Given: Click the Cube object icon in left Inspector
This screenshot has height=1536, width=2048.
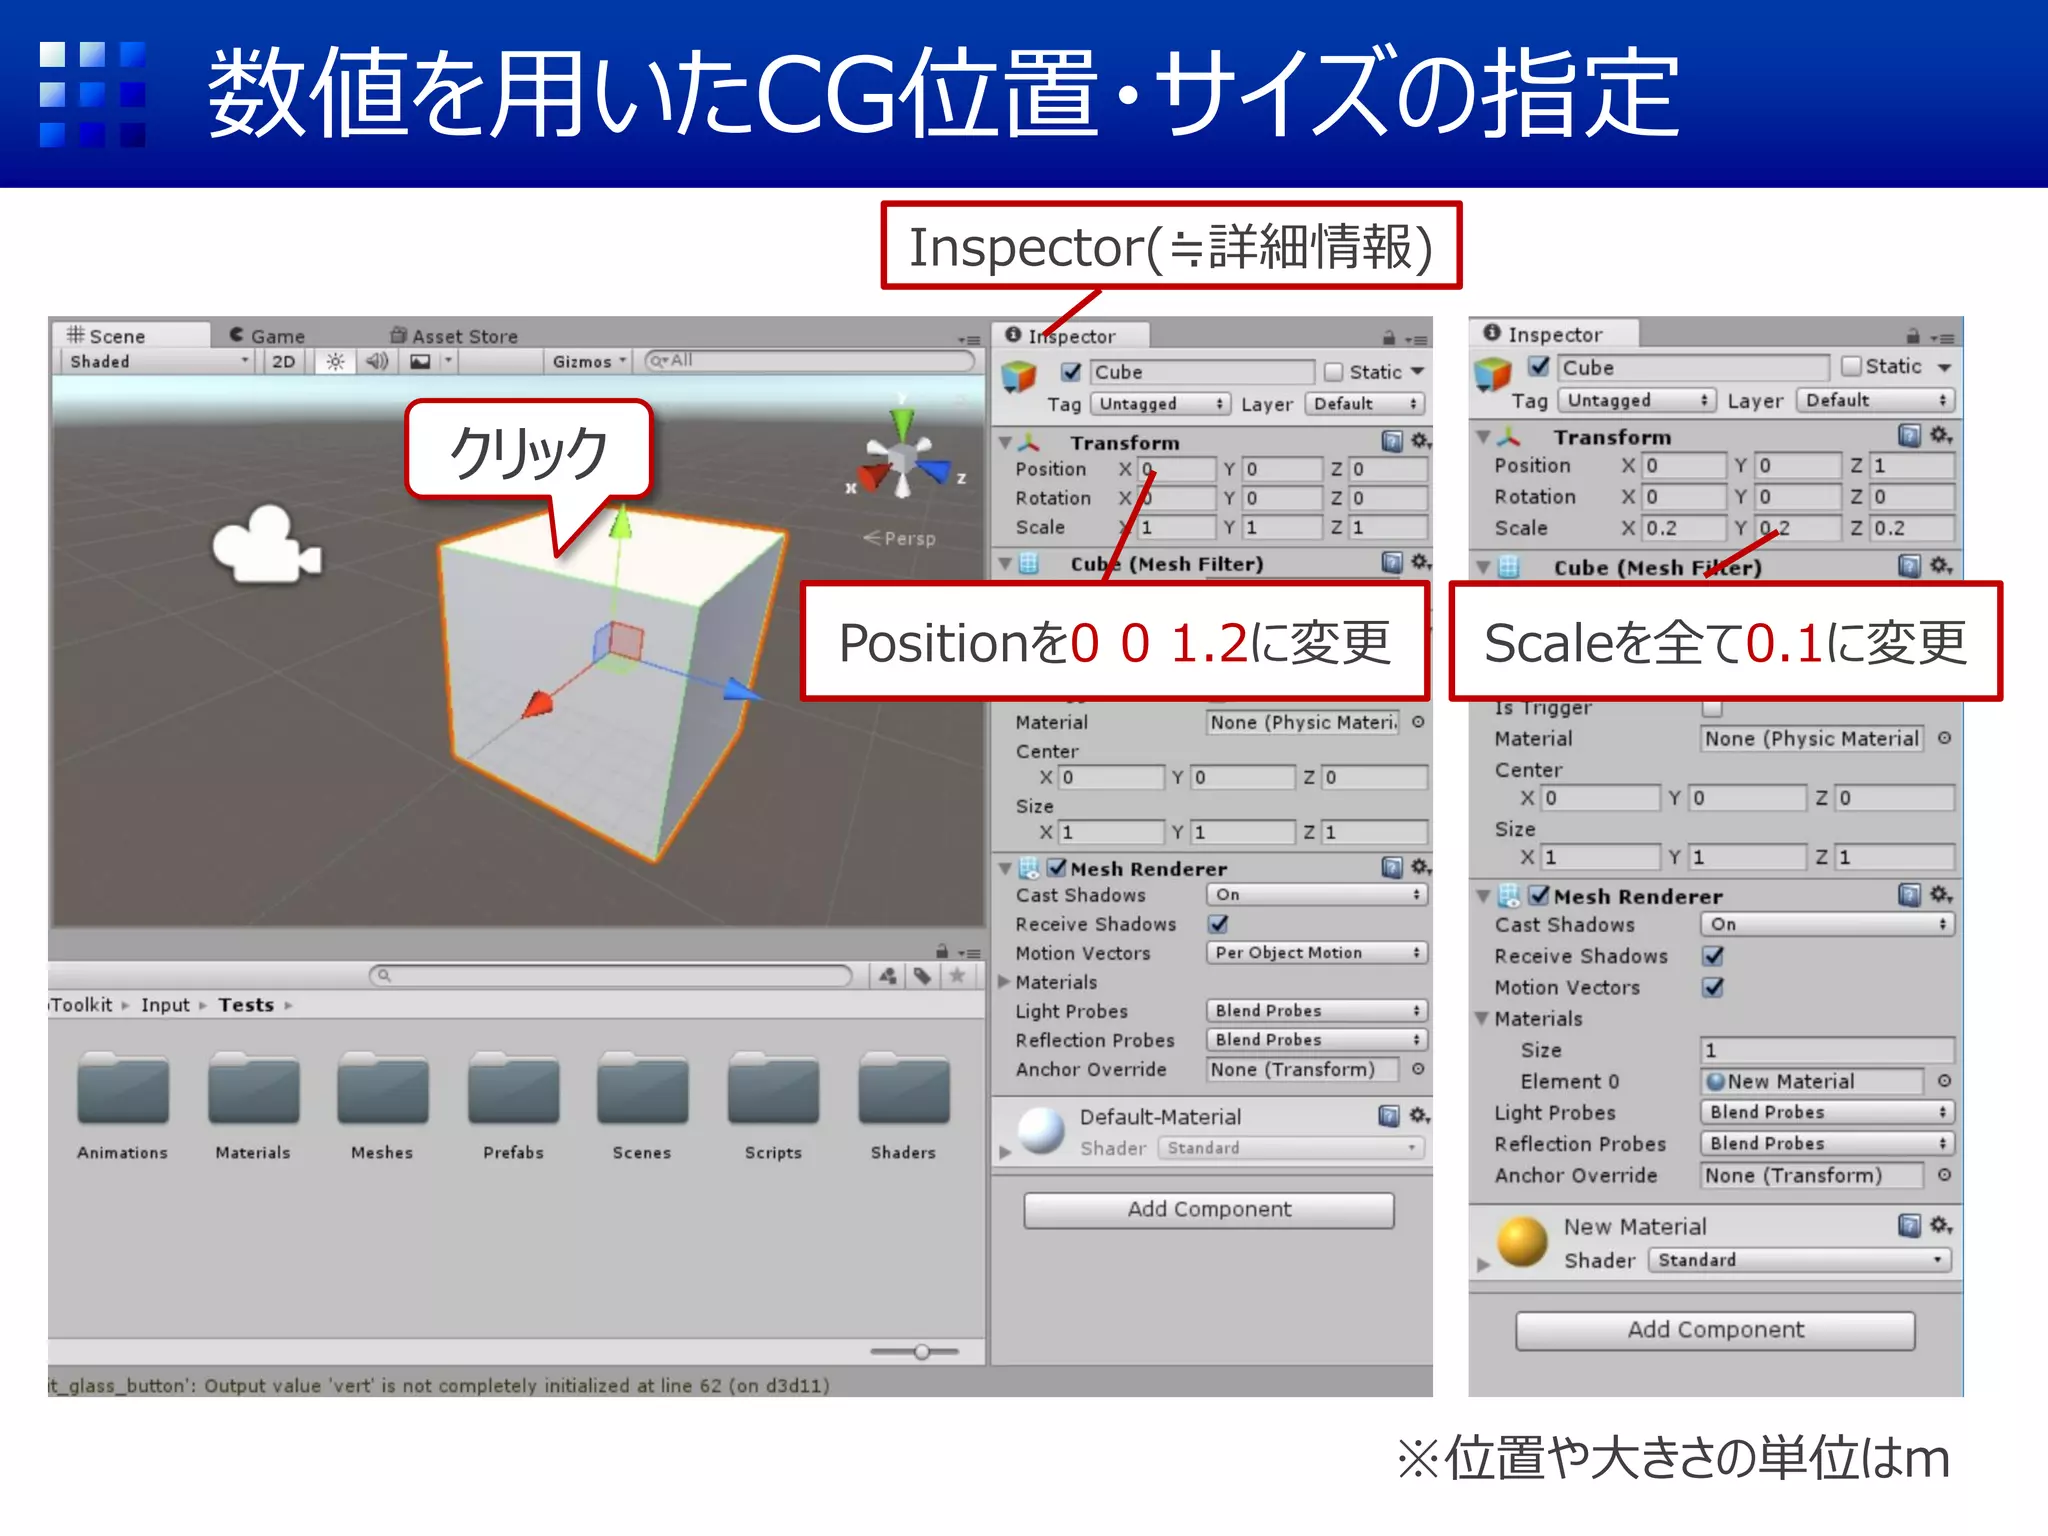Looking at the screenshot, I should pyautogui.click(x=1019, y=377).
